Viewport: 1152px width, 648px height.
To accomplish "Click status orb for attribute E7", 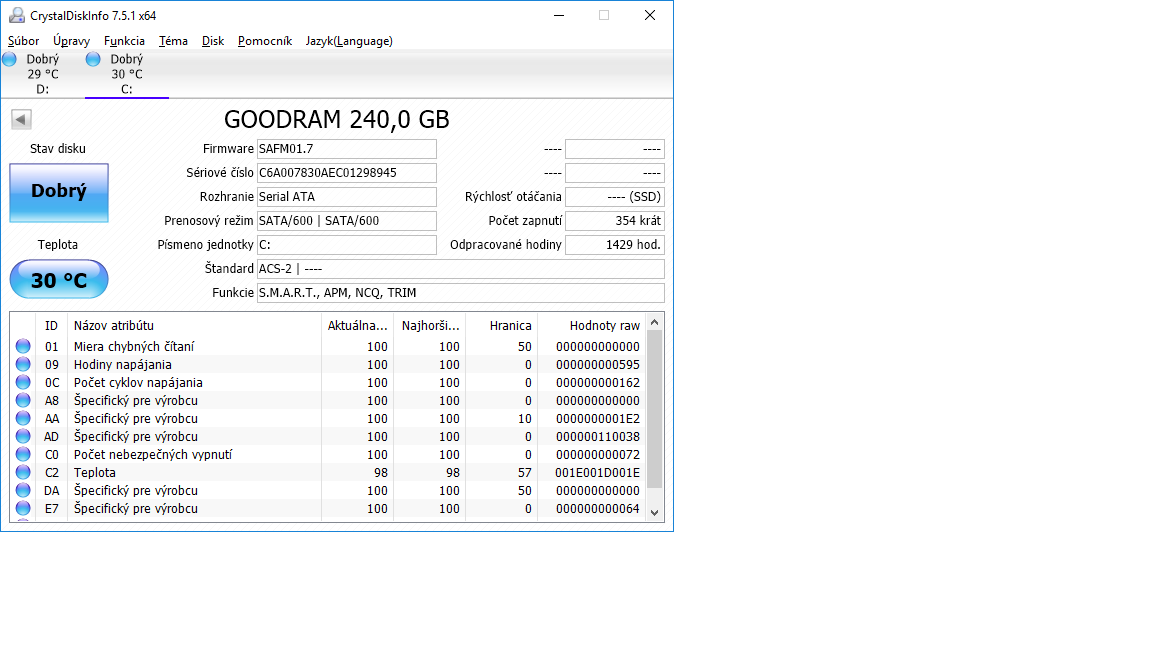I will (24, 508).
